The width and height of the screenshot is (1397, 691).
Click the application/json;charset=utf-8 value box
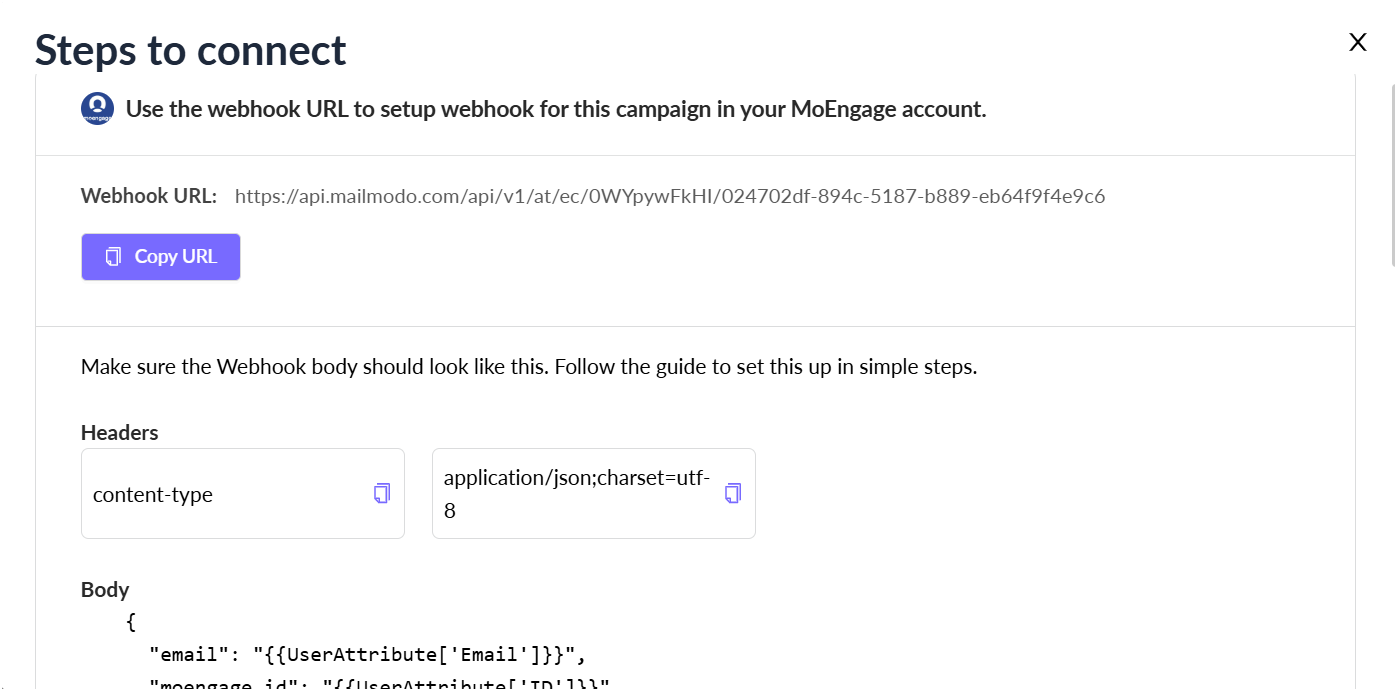coord(594,494)
